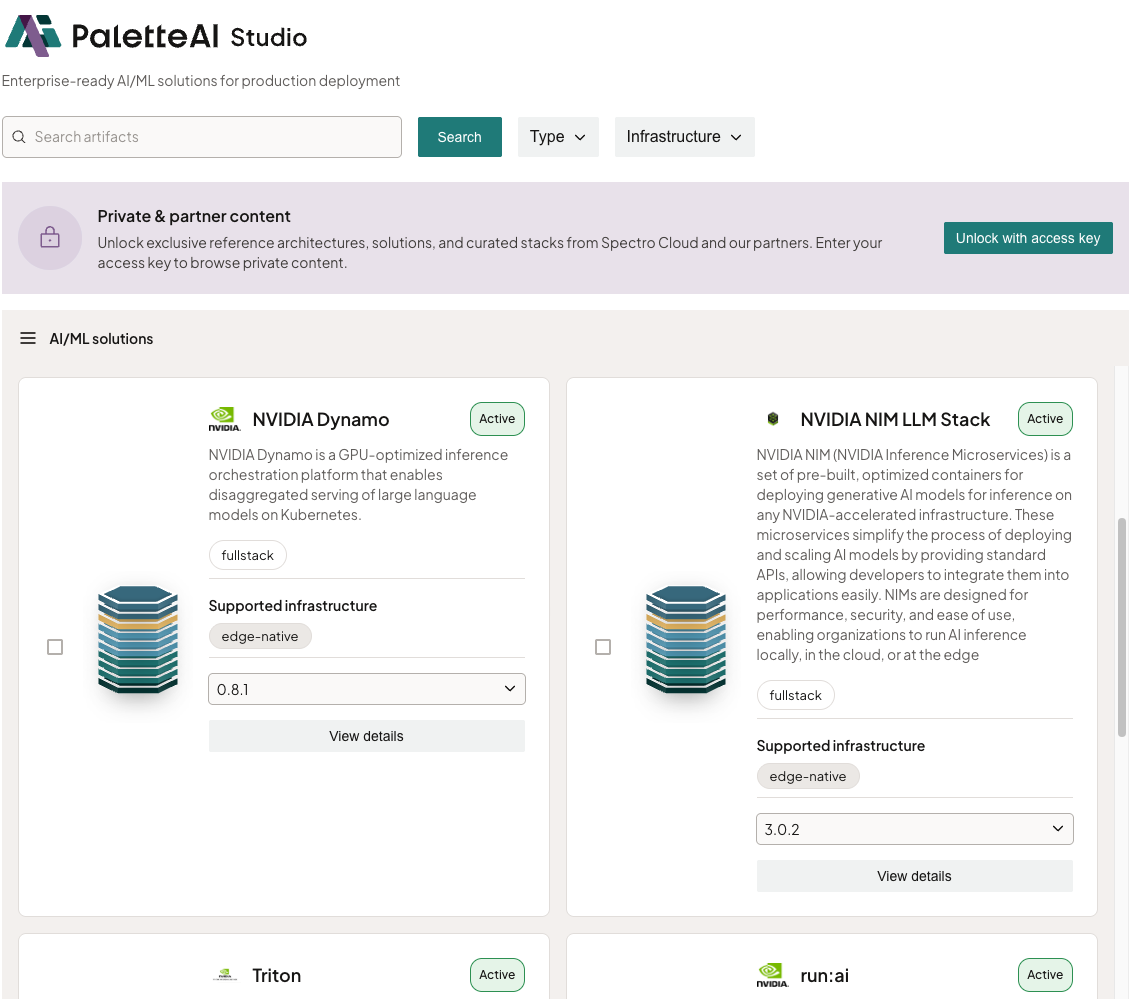Click the PaletteAI Studio logo
Viewport: 1129px width, 1004px height.
(157, 35)
